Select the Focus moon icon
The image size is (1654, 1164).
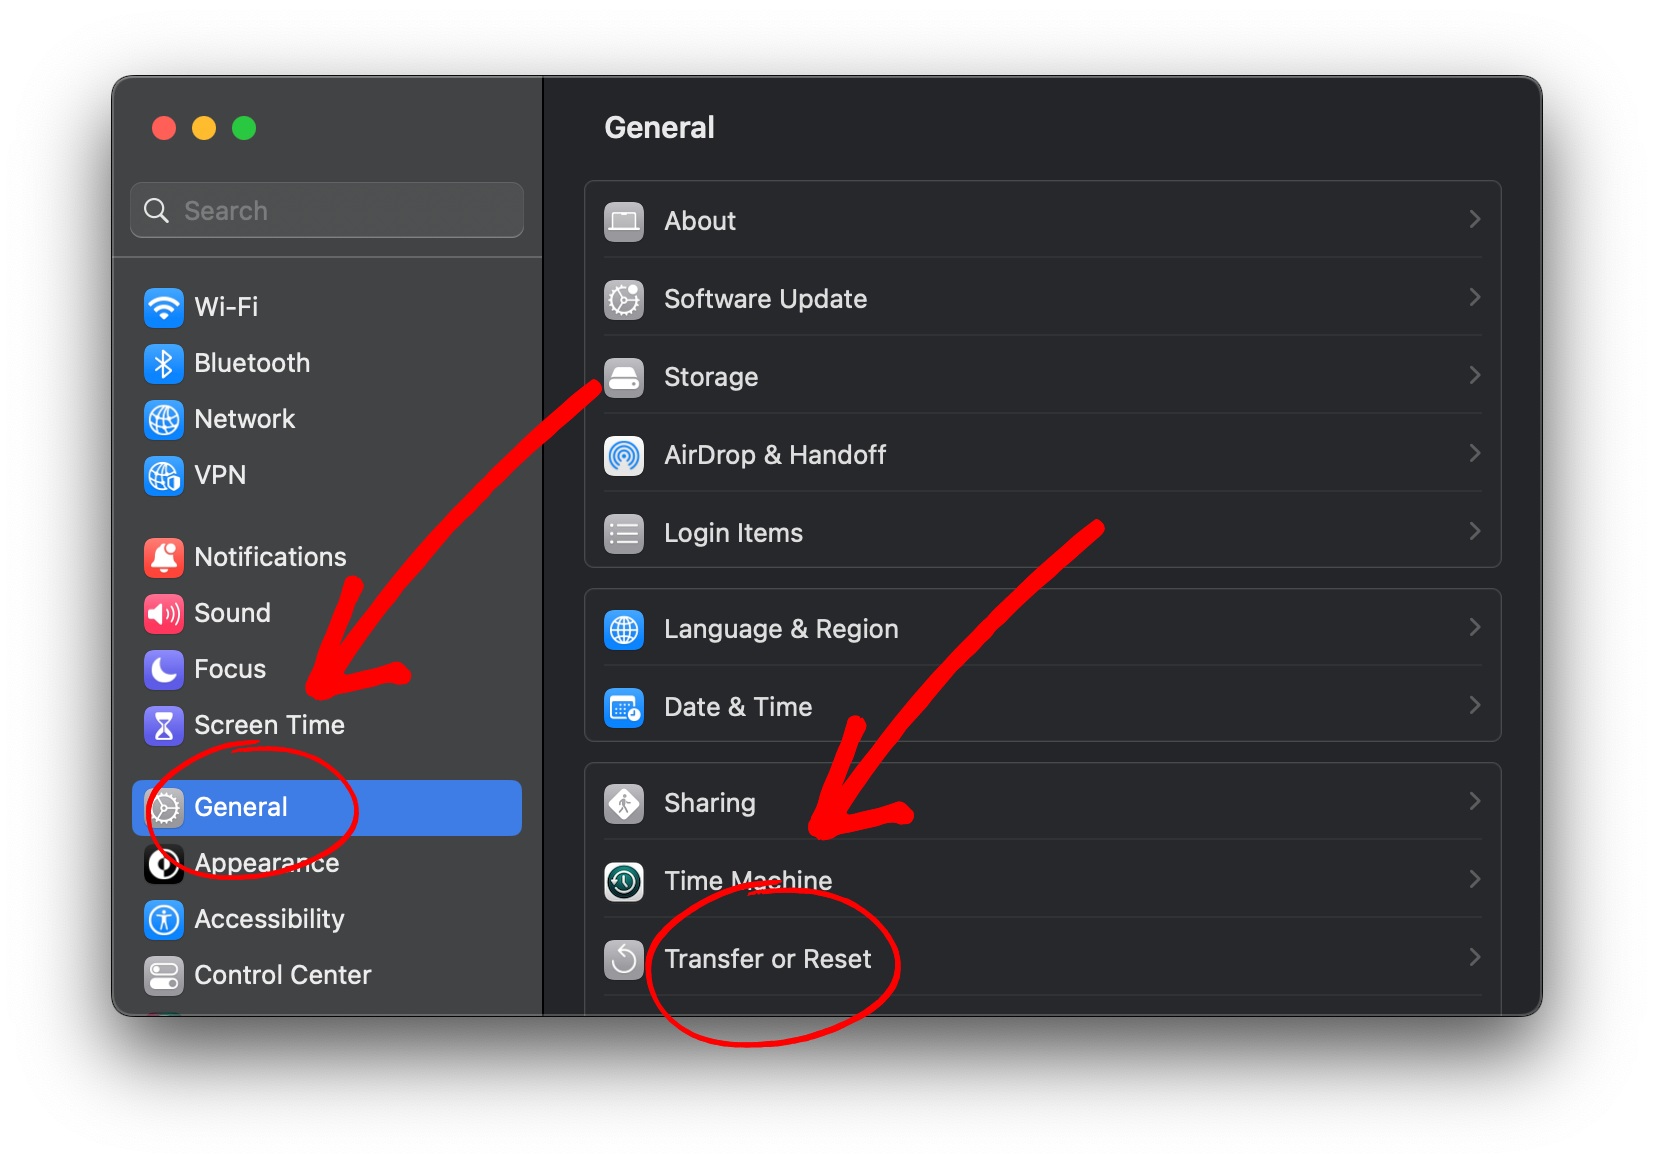click(x=164, y=669)
